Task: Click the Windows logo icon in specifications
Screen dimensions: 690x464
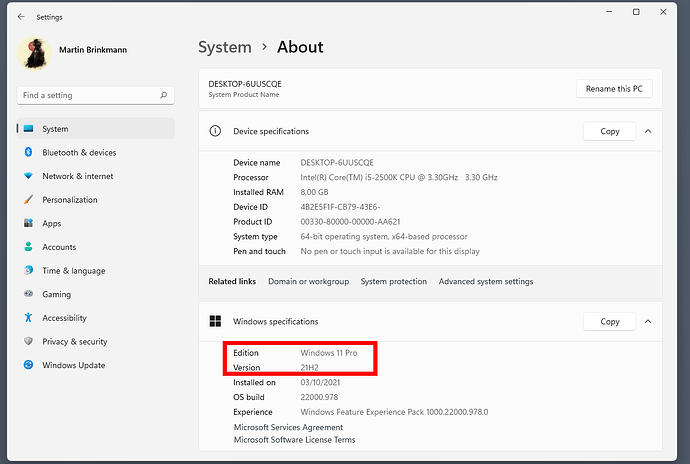Action: (x=215, y=321)
